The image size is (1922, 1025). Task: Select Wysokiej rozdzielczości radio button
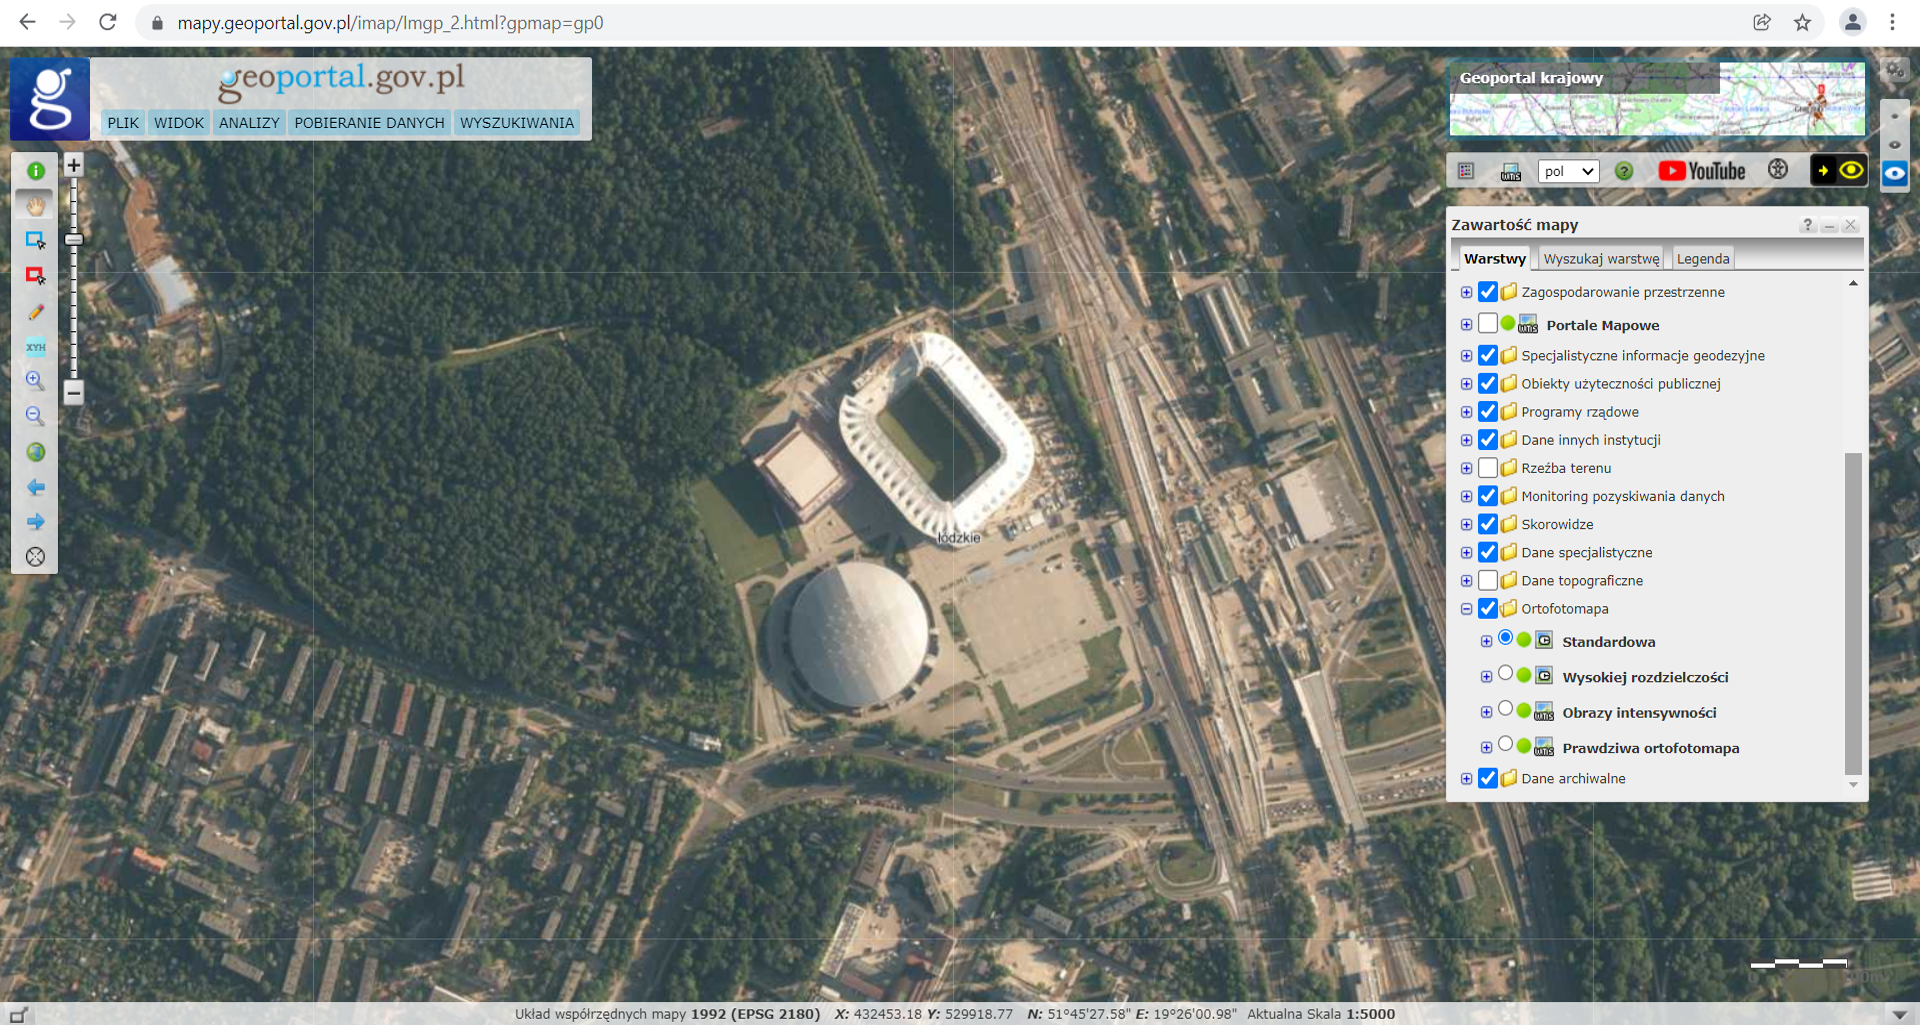pyautogui.click(x=1505, y=674)
